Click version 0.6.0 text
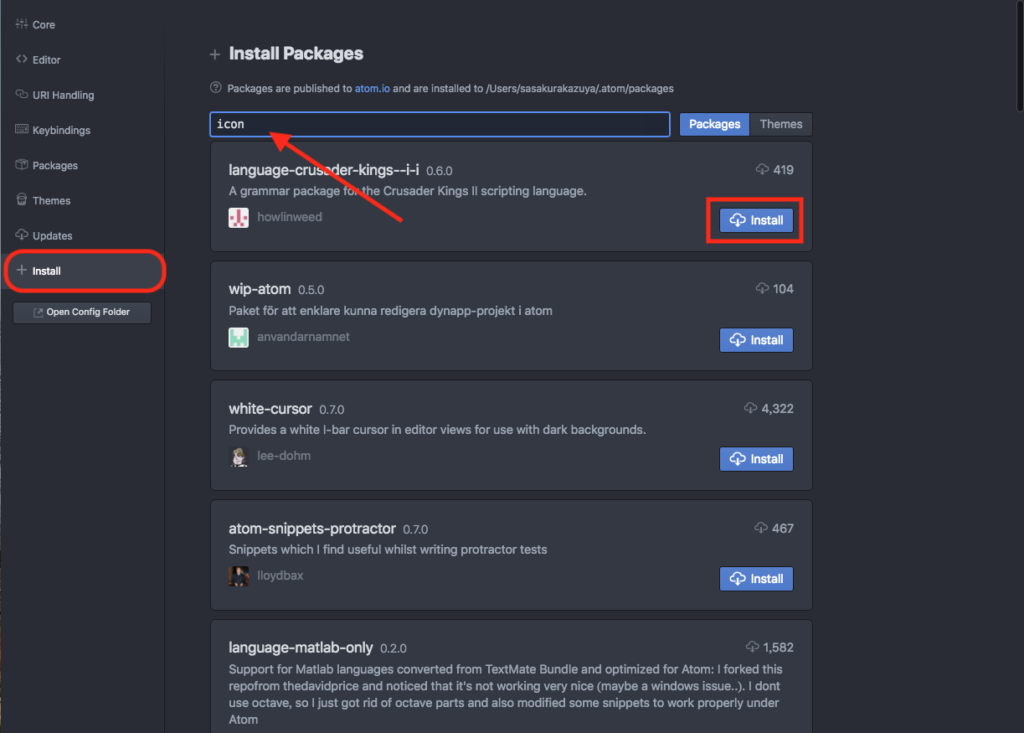 440,171
